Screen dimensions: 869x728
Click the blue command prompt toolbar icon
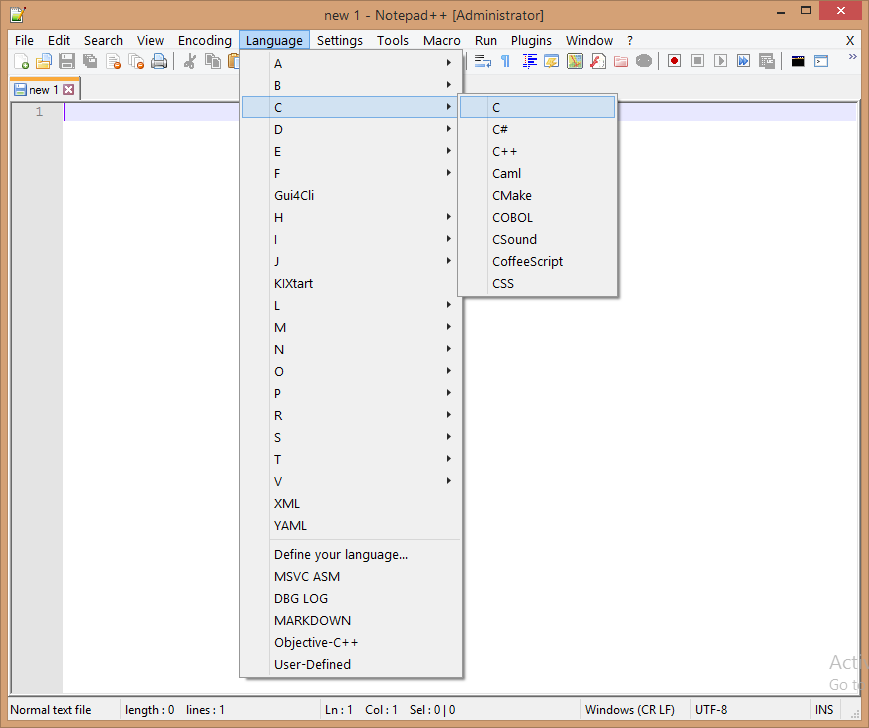click(821, 61)
